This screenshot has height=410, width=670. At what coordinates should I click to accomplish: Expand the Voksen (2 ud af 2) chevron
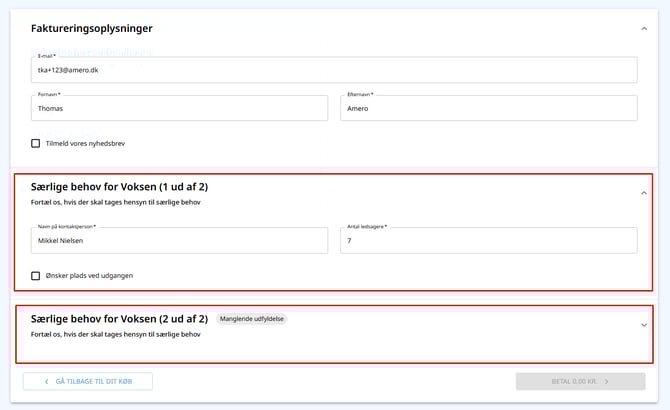tap(643, 325)
